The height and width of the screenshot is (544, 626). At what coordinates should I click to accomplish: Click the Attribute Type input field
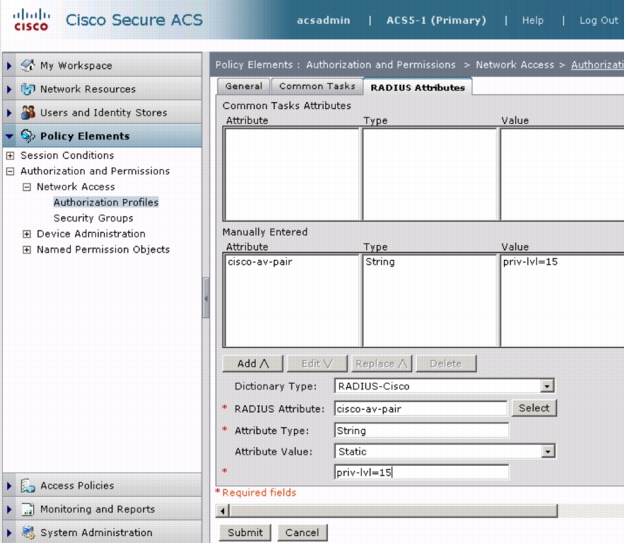422,431
